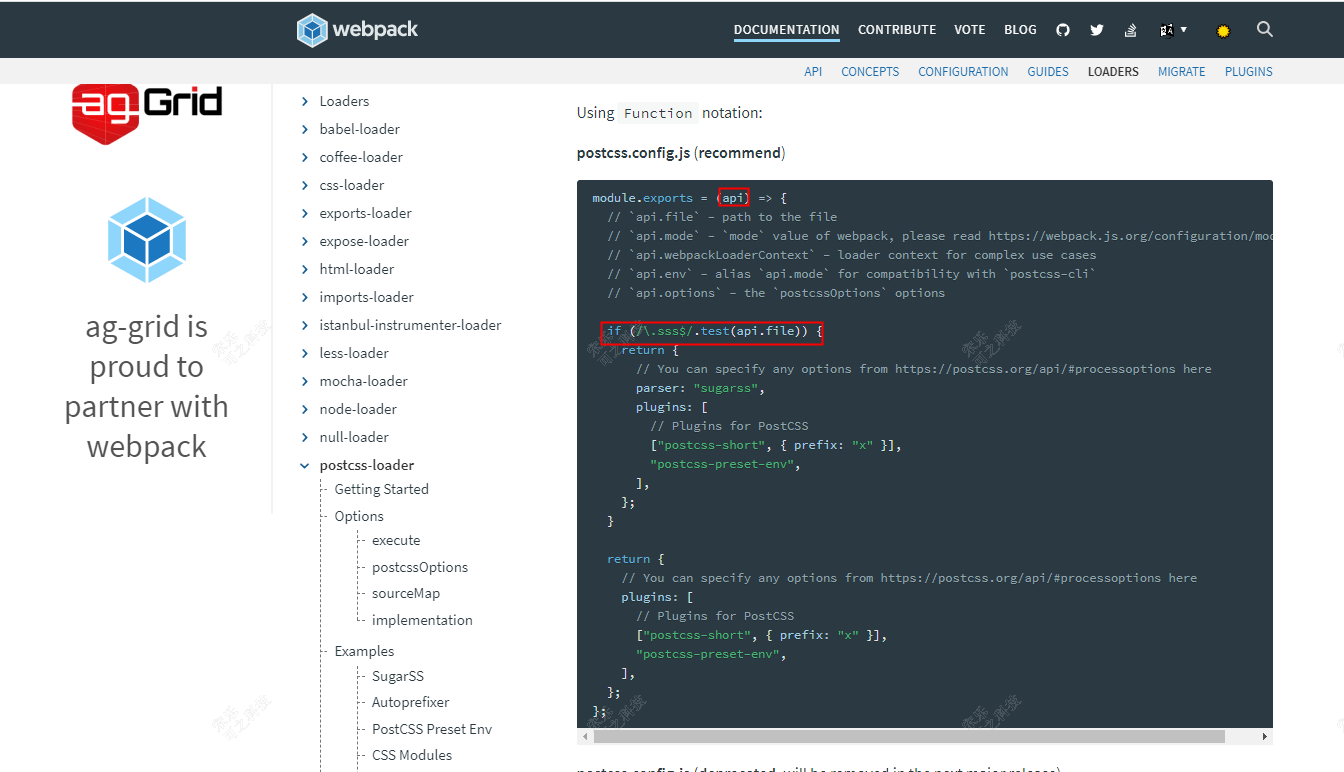Open webpack's Twitter profile icon
Image resolution: width=1344 pixels, height=772 pixels.
tap(1096, 29)
